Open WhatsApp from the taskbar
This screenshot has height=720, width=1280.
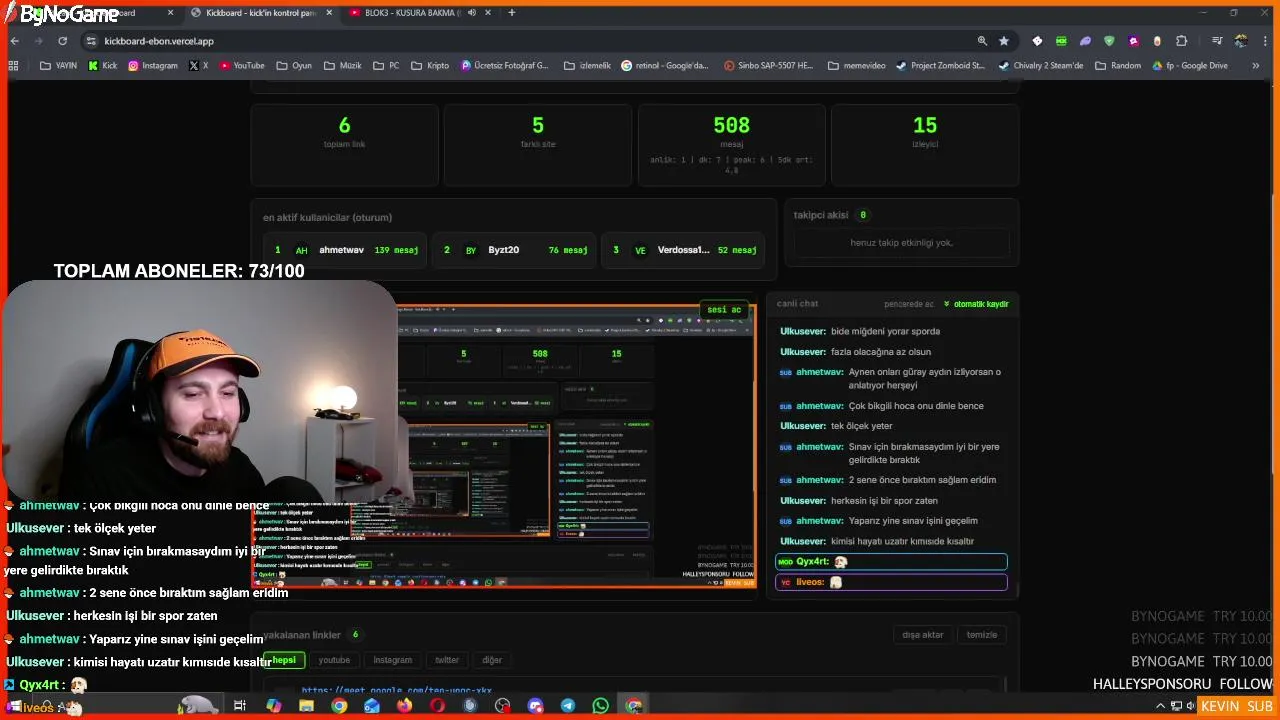coord(600,706)
